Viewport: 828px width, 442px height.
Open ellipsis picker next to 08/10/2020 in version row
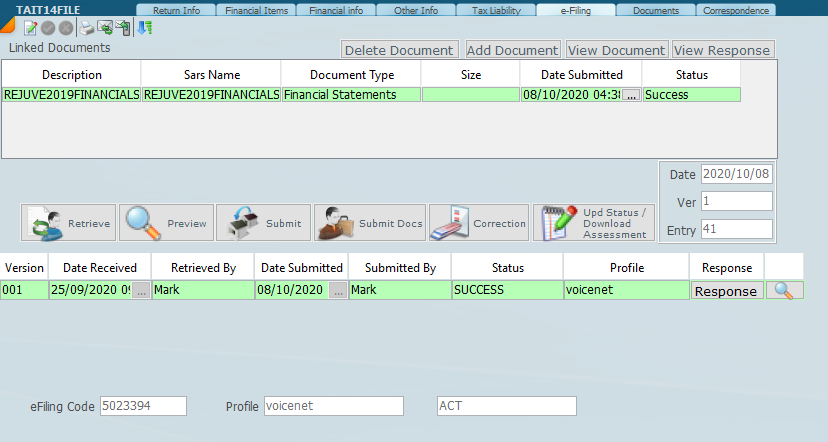(x=338, y=291)
